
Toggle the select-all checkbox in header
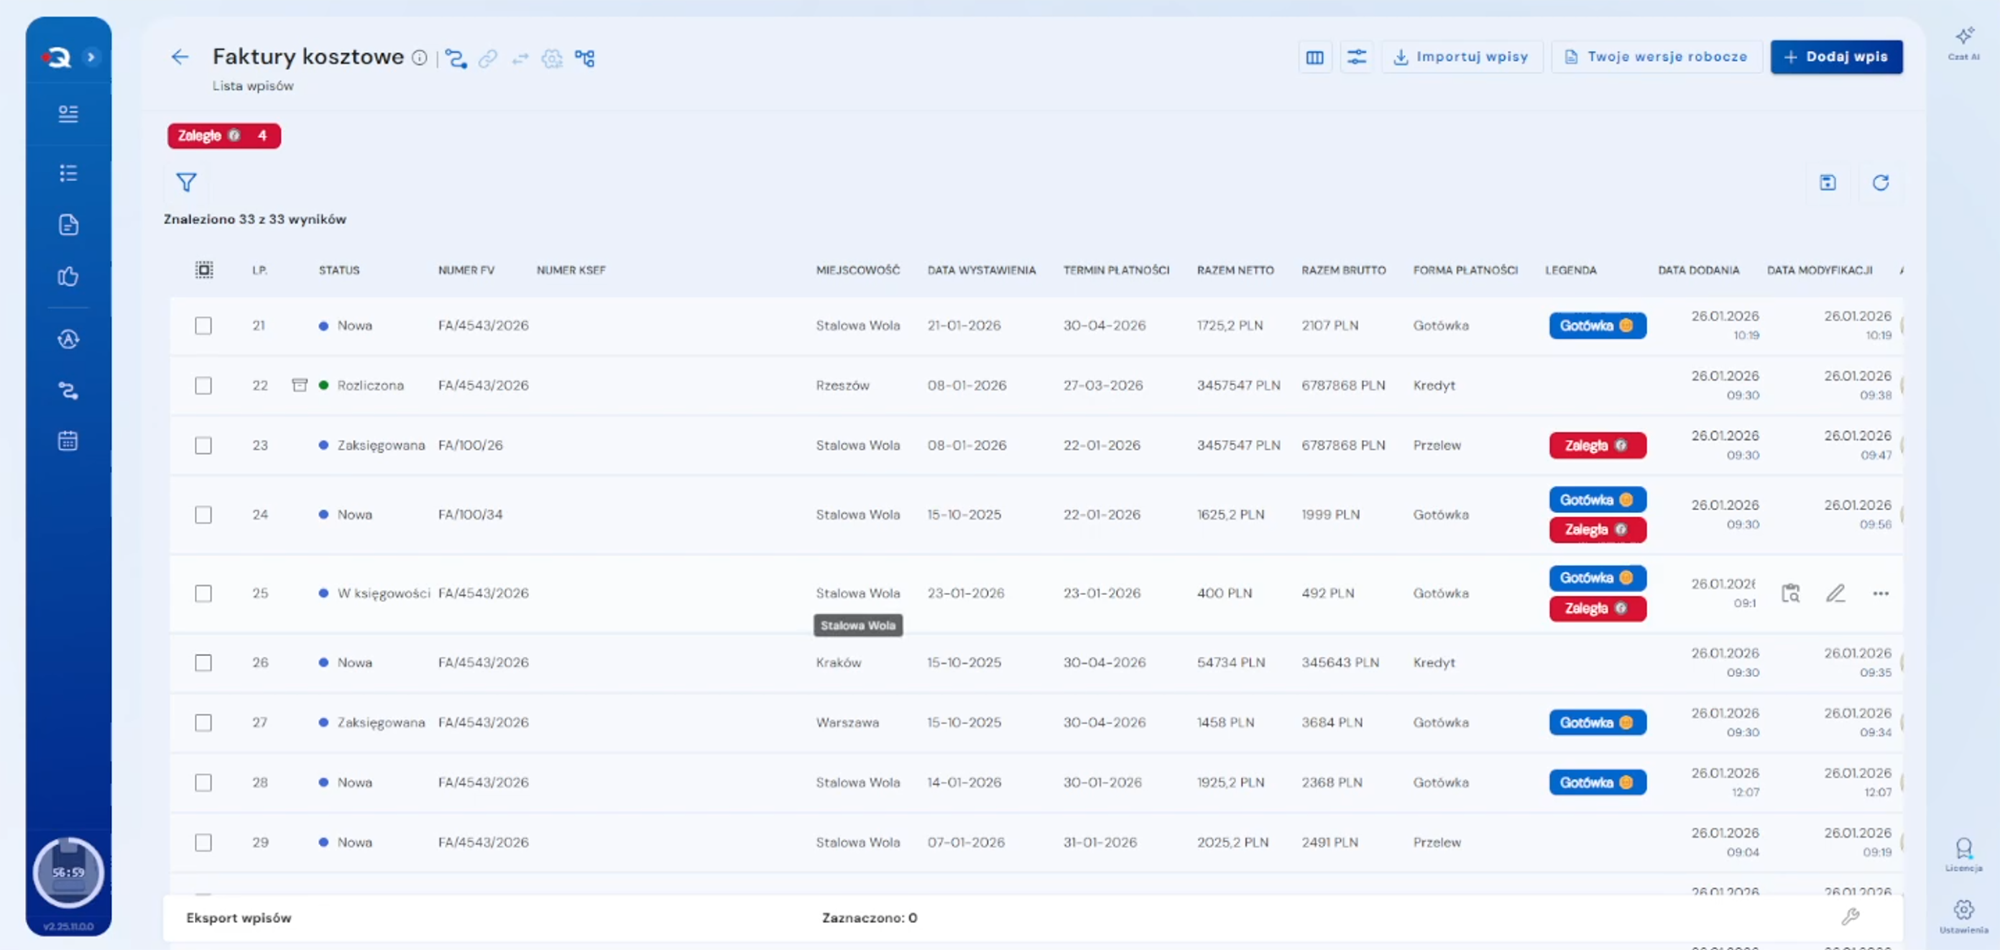204,270
